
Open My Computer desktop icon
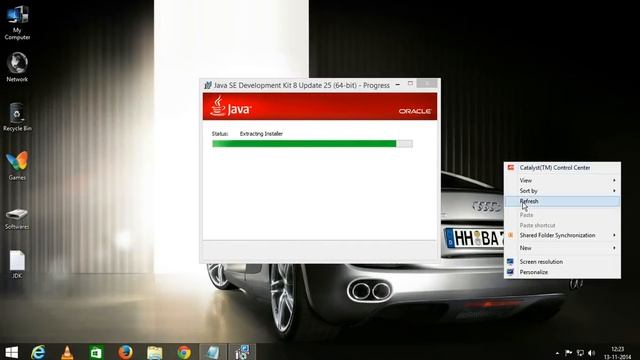coord(17,22)
